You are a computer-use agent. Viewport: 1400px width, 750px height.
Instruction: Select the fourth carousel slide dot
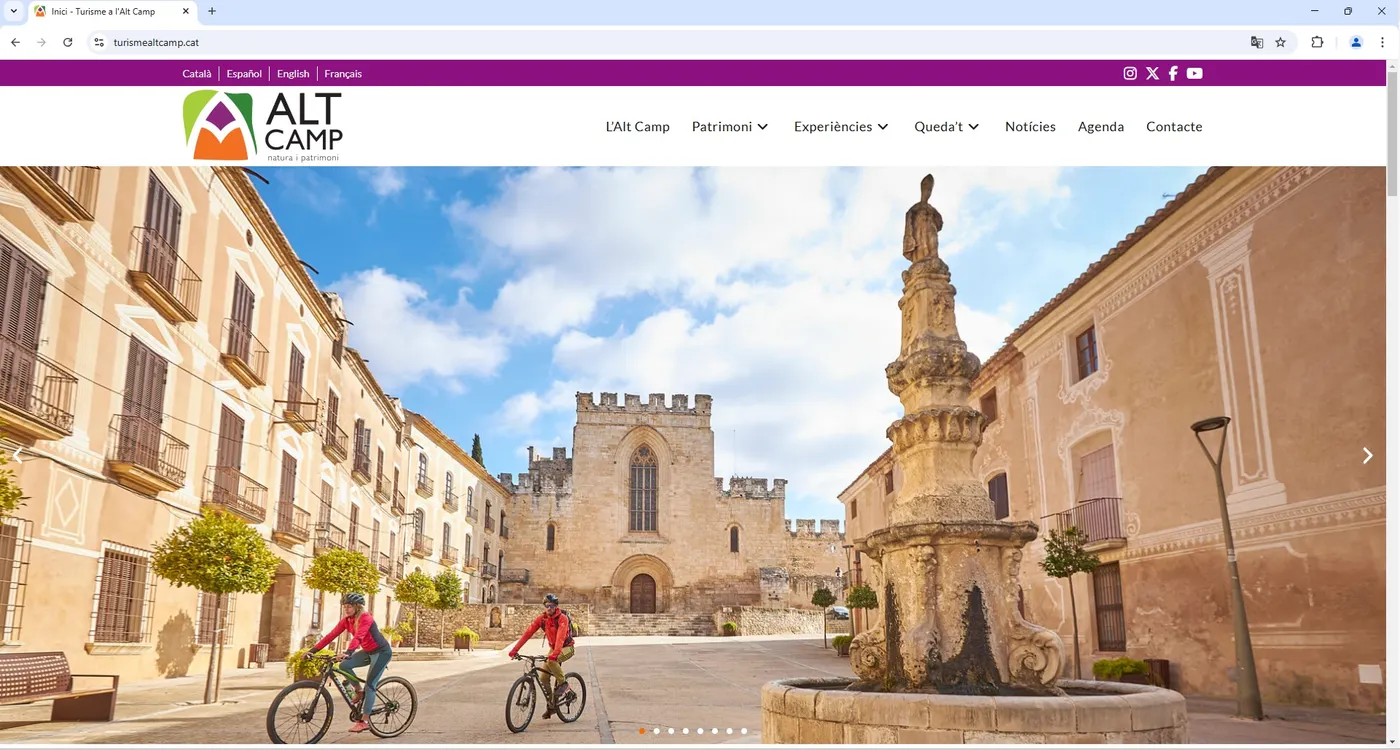click(x=685, y=731)
